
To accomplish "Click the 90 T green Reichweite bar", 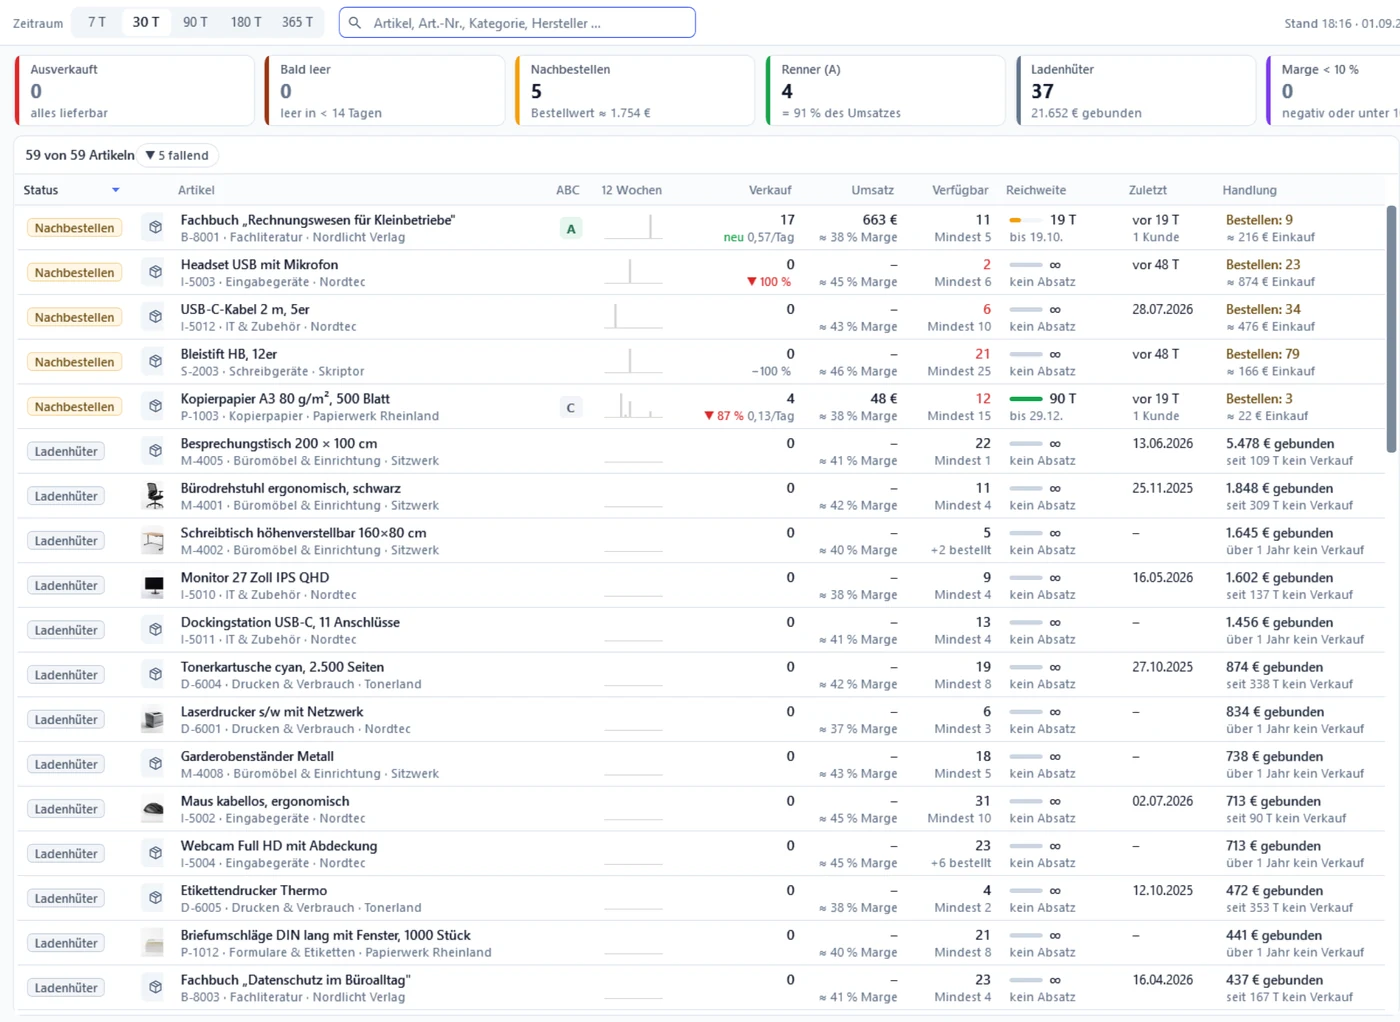I will coord(1026,399).
